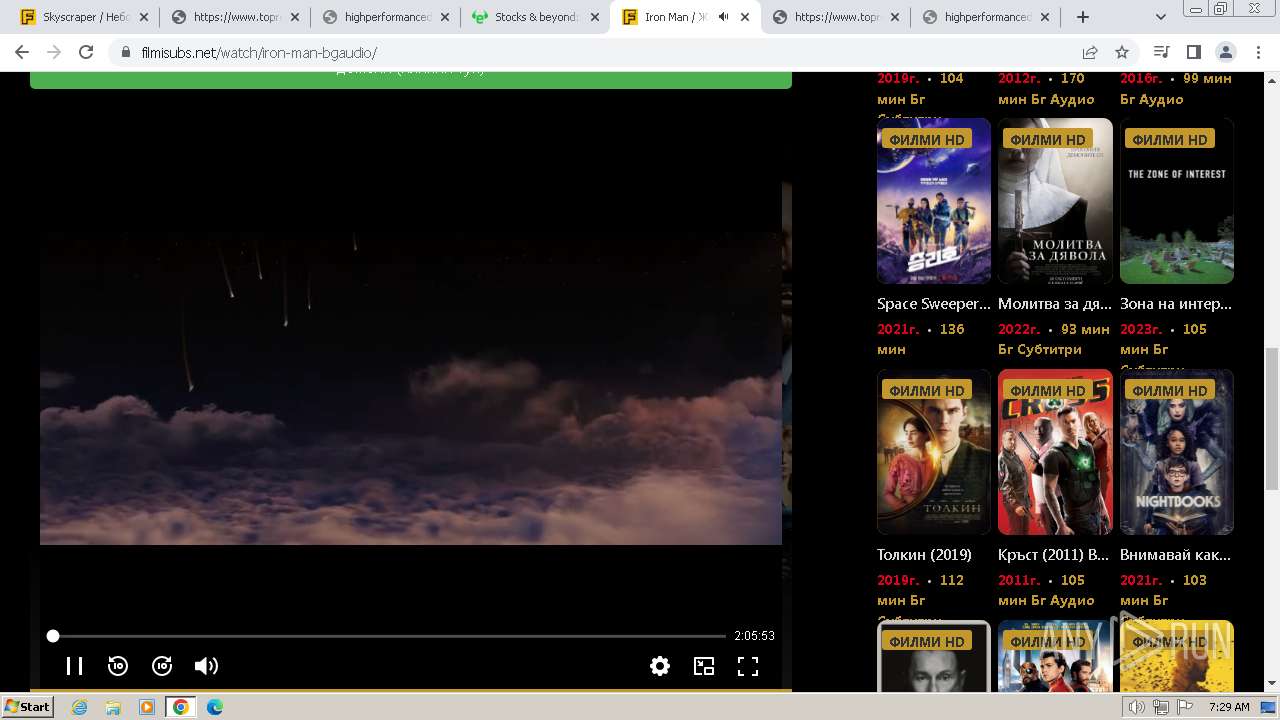Image resolution: width=1280 pixels, height=720 pixels.
Task: Rewind video 10 seconds
Action: pos(118,666)
